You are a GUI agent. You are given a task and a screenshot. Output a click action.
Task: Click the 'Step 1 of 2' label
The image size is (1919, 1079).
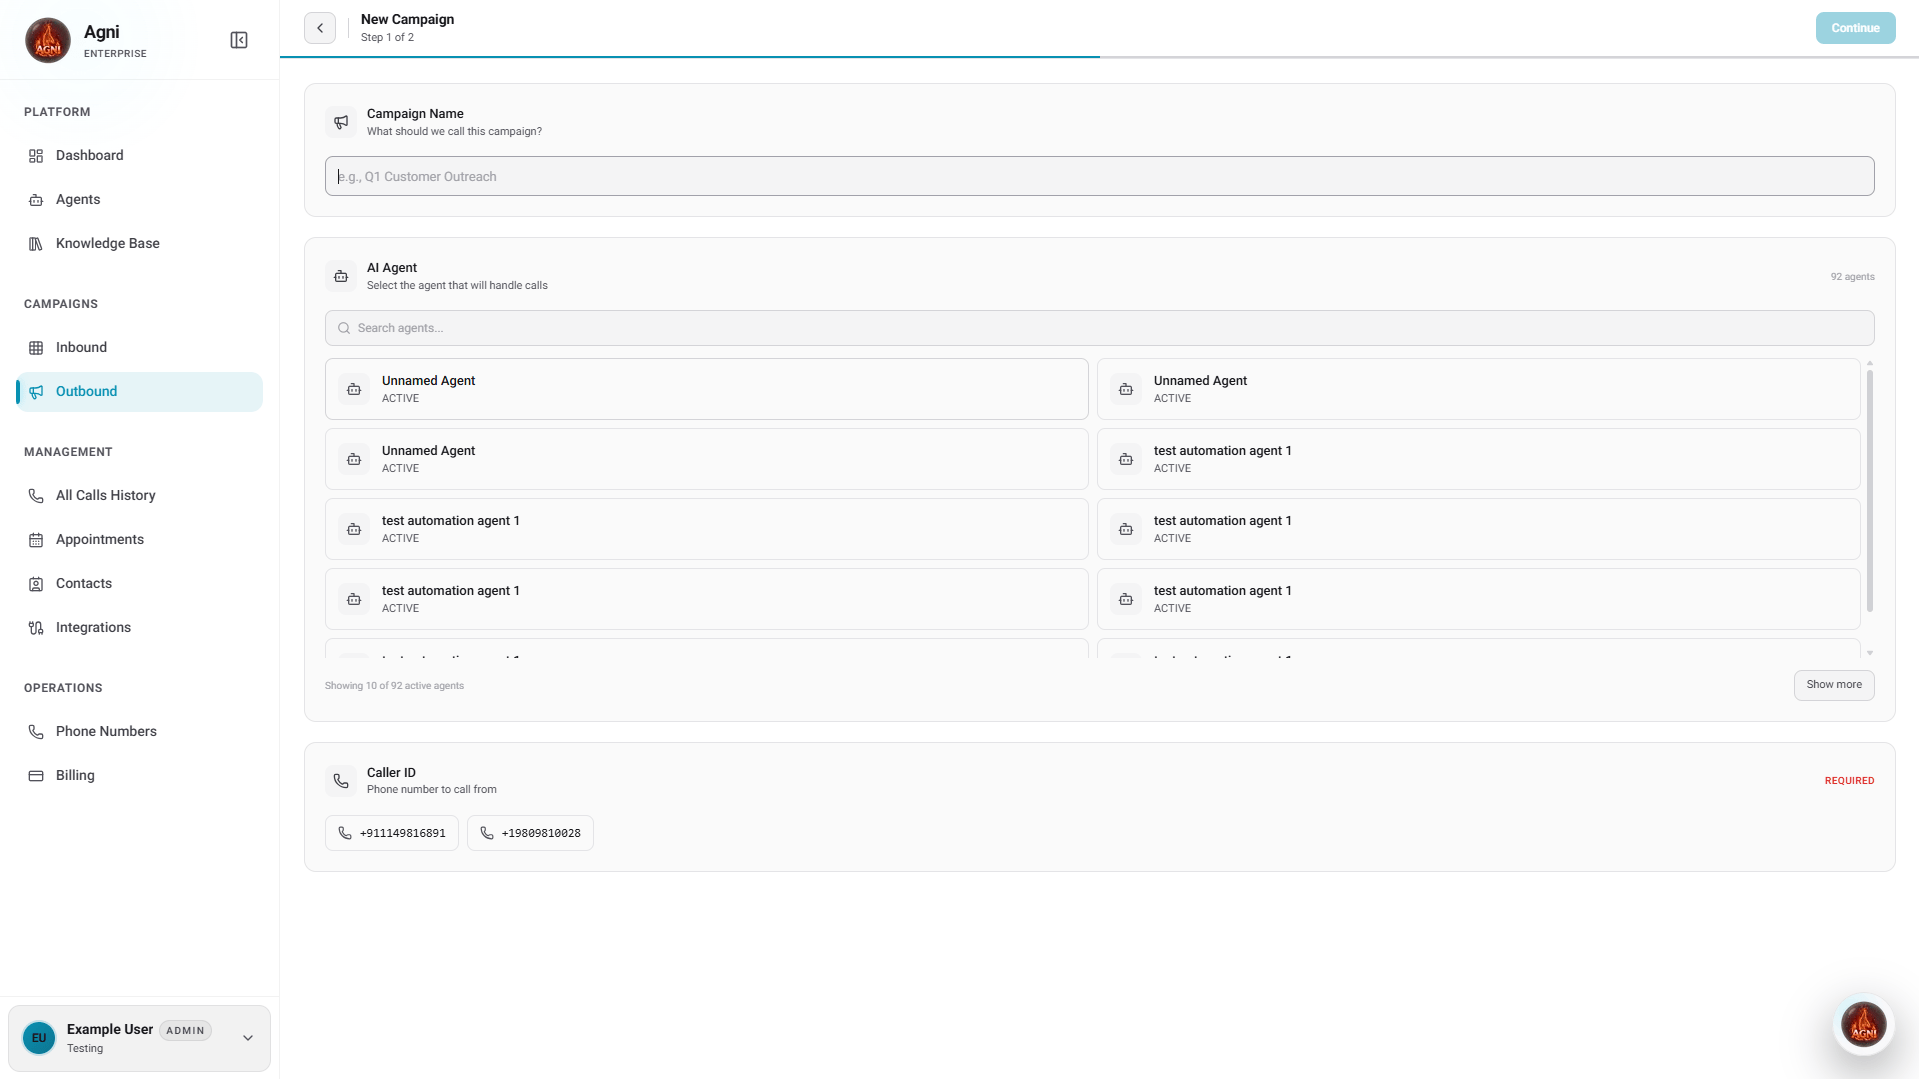tap(387, 38)
